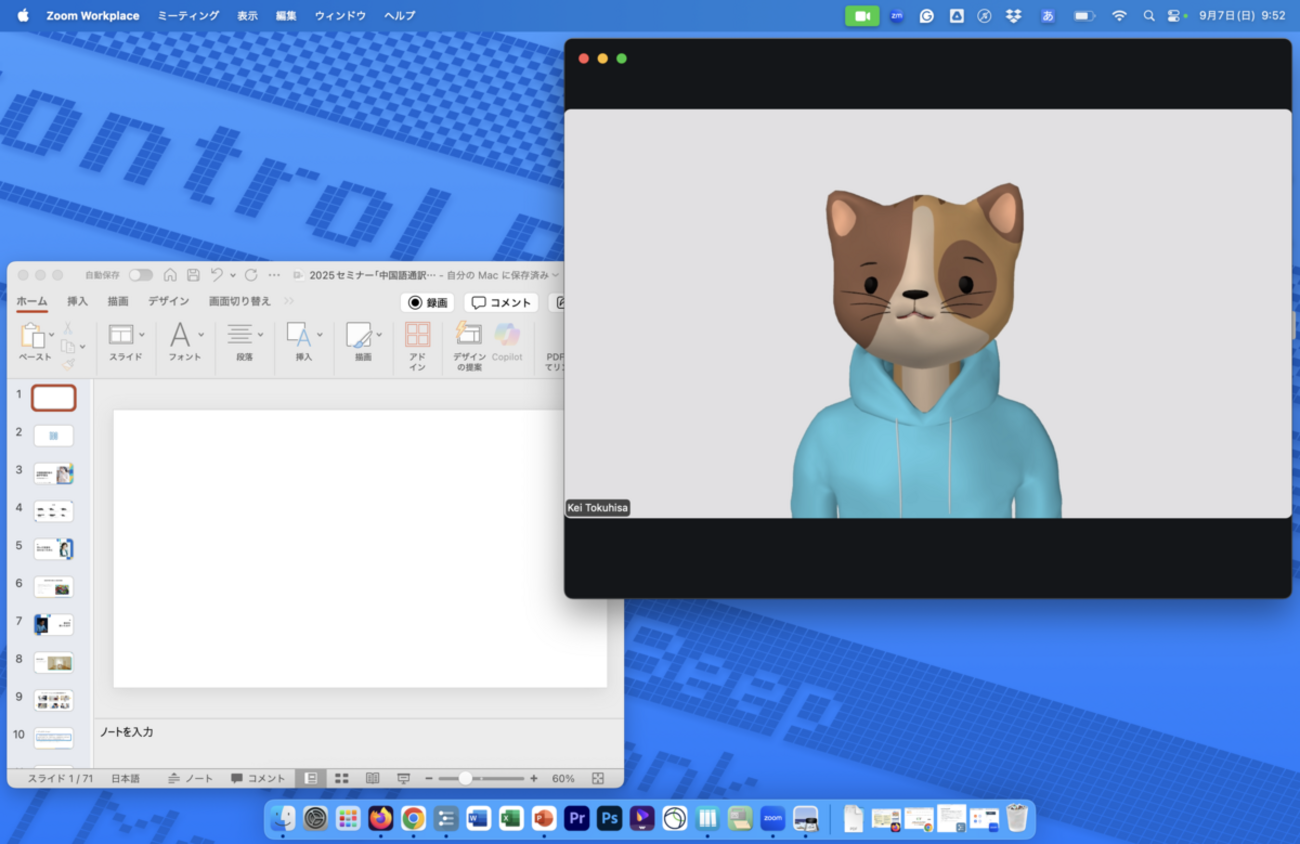This screenshot has height=844, width=1300.
Task: Select slide 9 thumbnail
Action: click(54, 701)
